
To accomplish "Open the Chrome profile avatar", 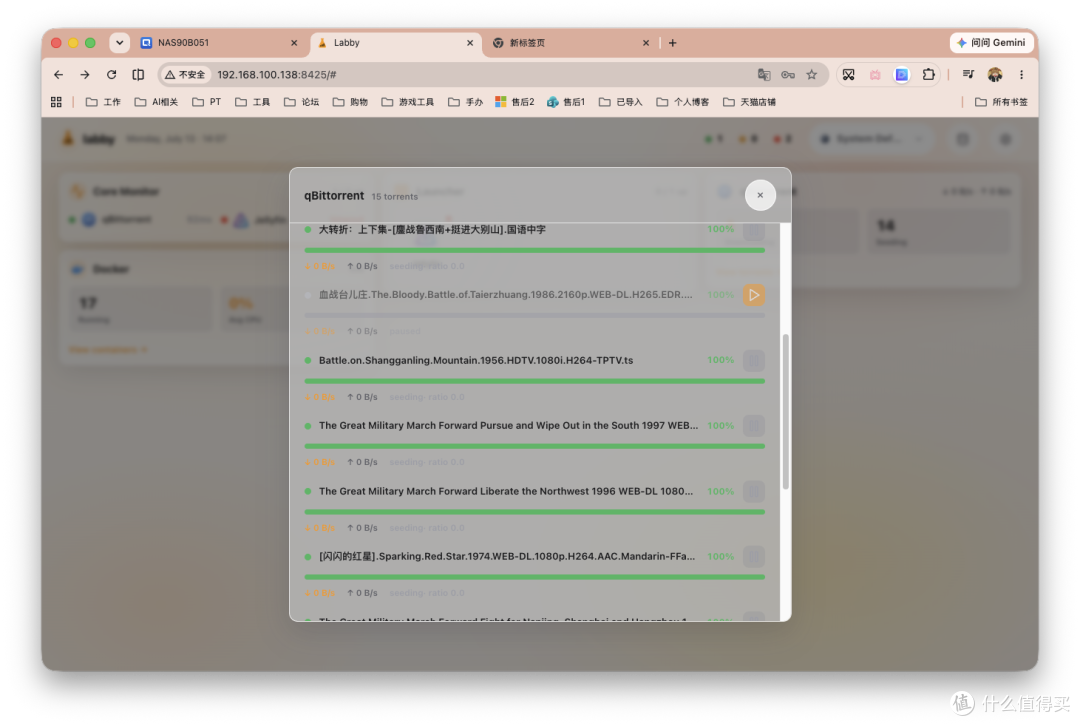I will point(995,74).
